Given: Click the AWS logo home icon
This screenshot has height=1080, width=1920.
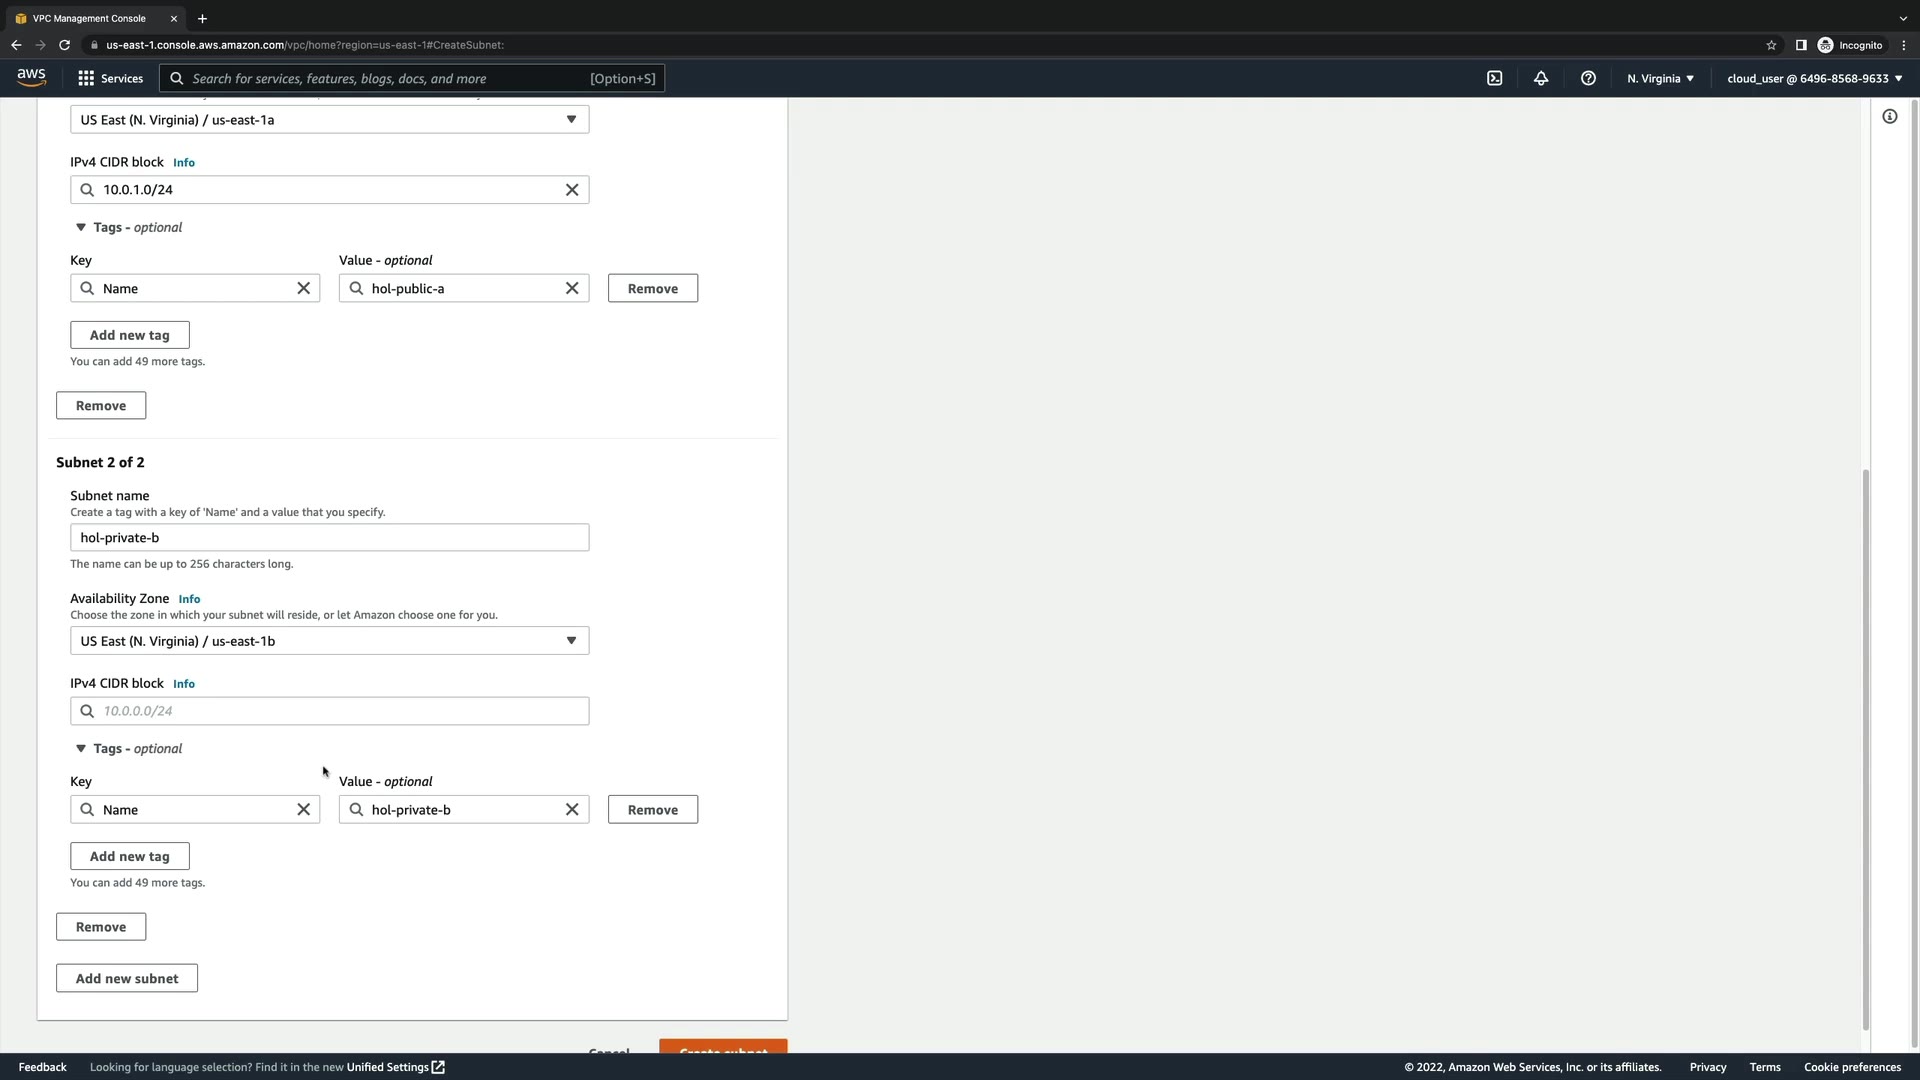Looking at the screenshot, I should tap(31, 78).
